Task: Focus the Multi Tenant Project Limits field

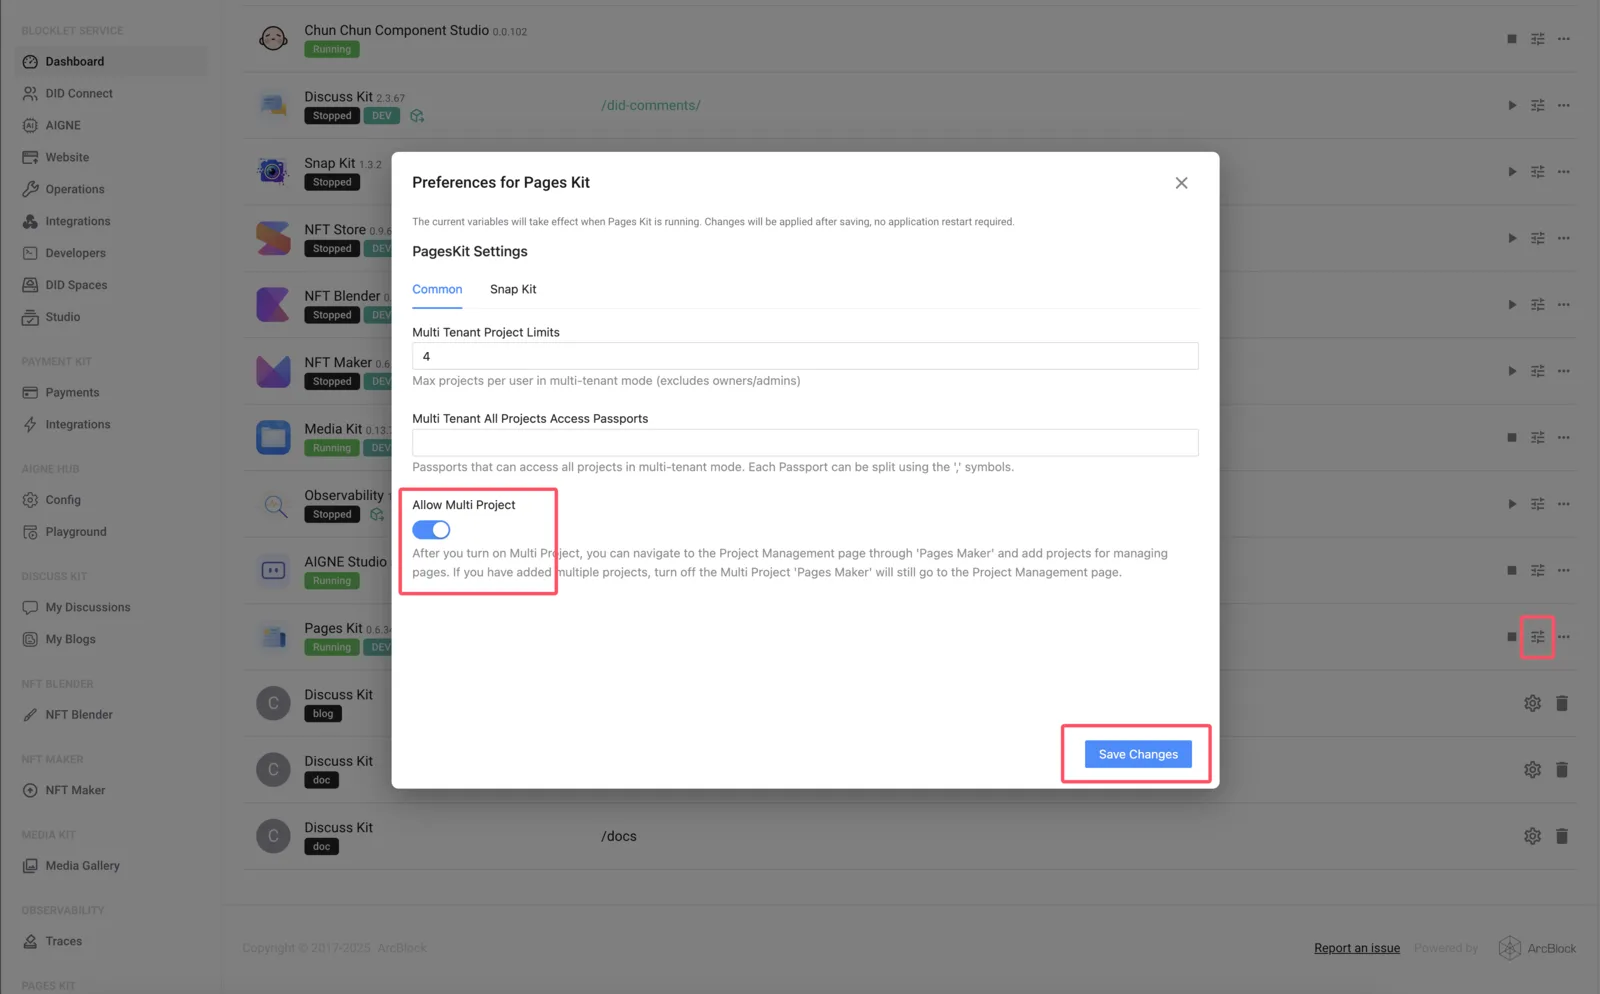Action: coord(805,356)
